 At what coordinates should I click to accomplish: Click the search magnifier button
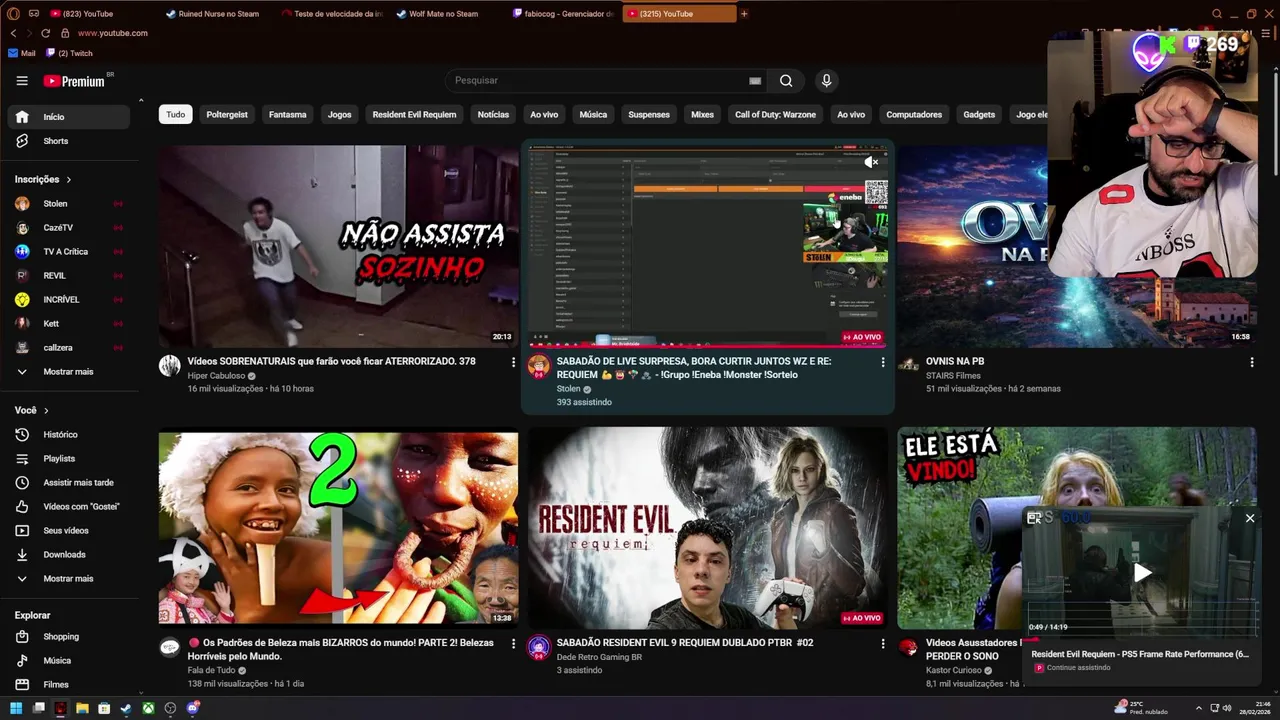[x=786, y=81]
